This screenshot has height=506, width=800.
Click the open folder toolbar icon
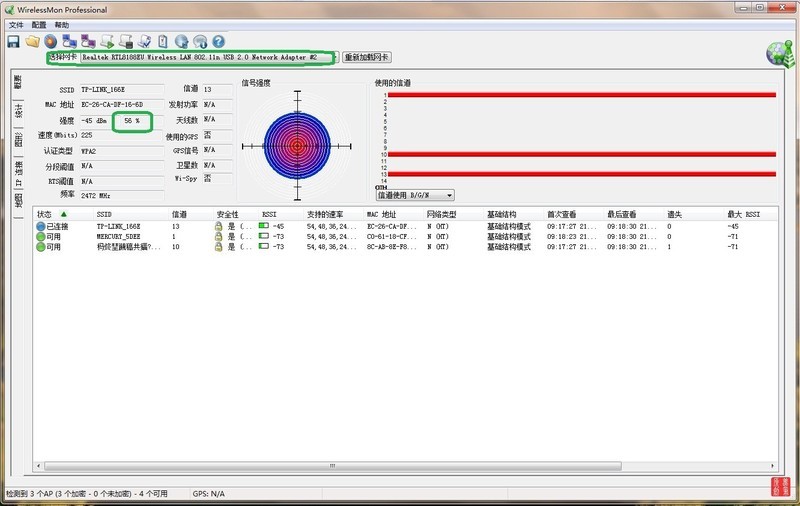click(32, 41)
